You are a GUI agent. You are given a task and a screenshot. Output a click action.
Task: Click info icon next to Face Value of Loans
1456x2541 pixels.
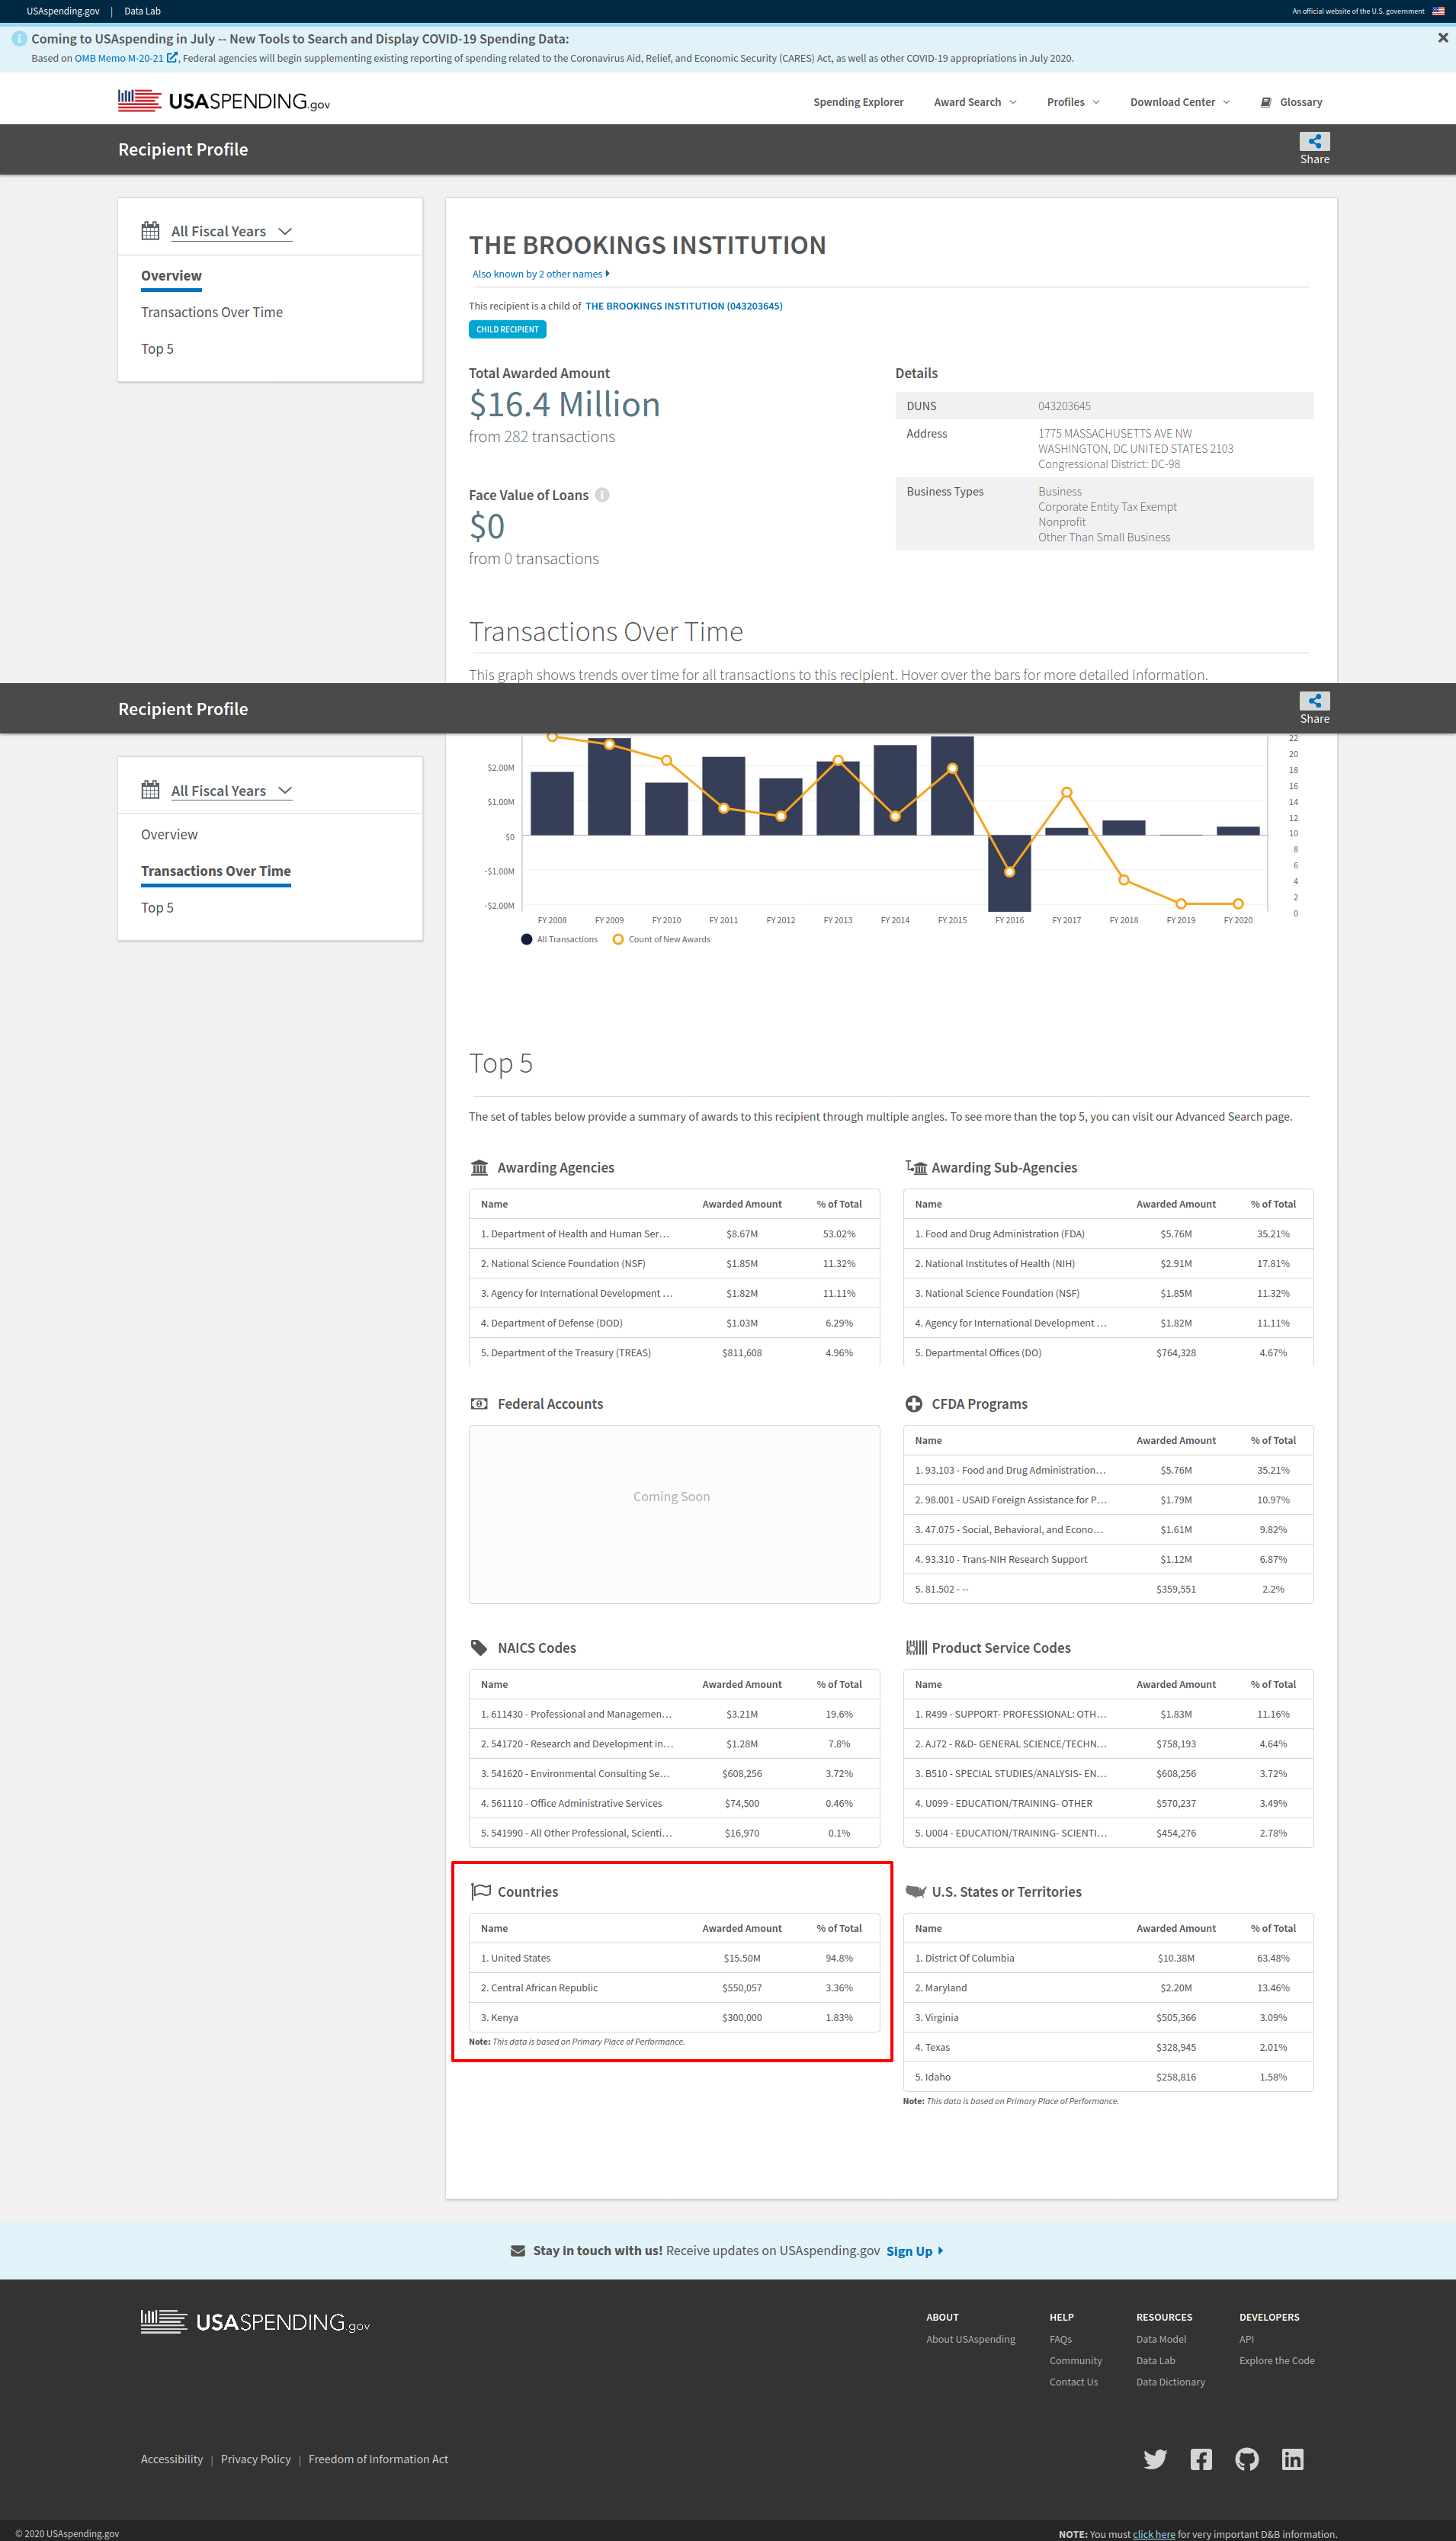coord(602,495)
